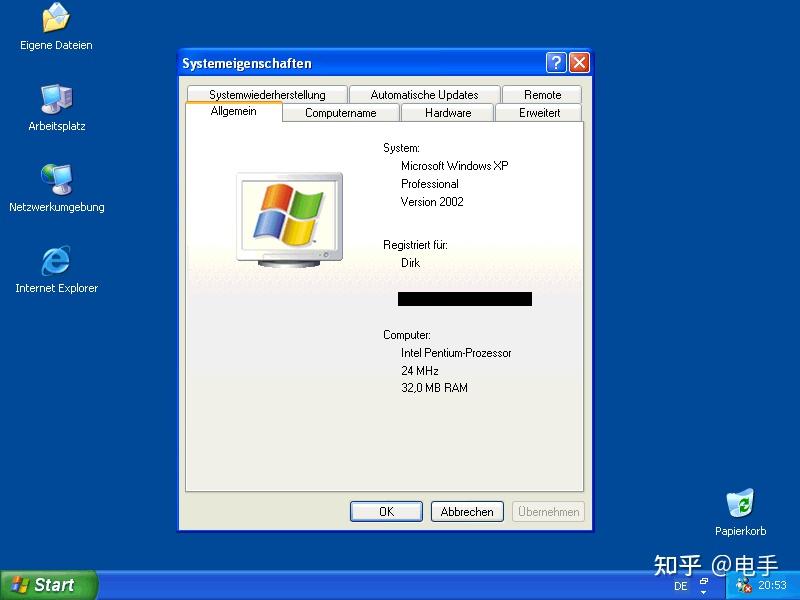The width and height of the screenshot is (800, 600).
Task: Open Eigene Dateien from the desktop
Action: (54, 25)
